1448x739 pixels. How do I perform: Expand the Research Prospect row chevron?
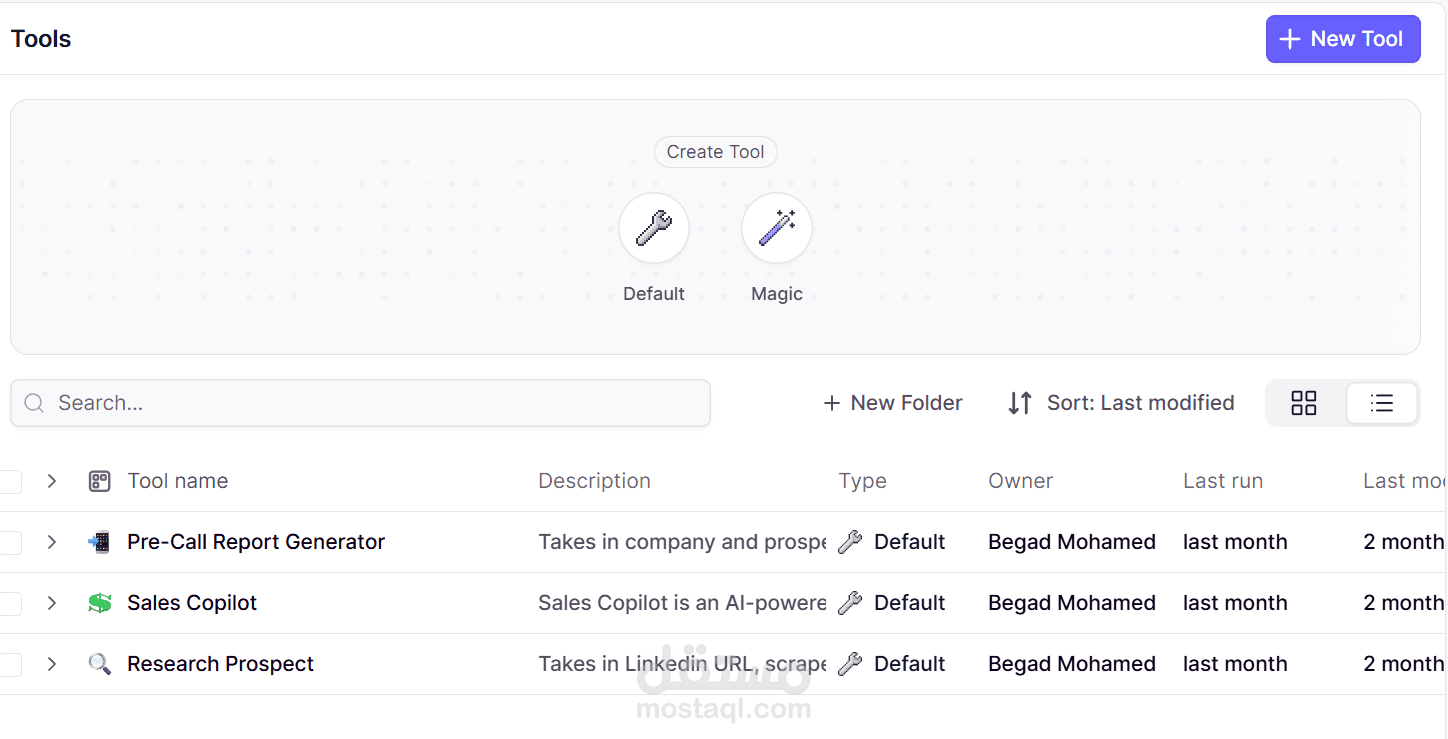52,664
